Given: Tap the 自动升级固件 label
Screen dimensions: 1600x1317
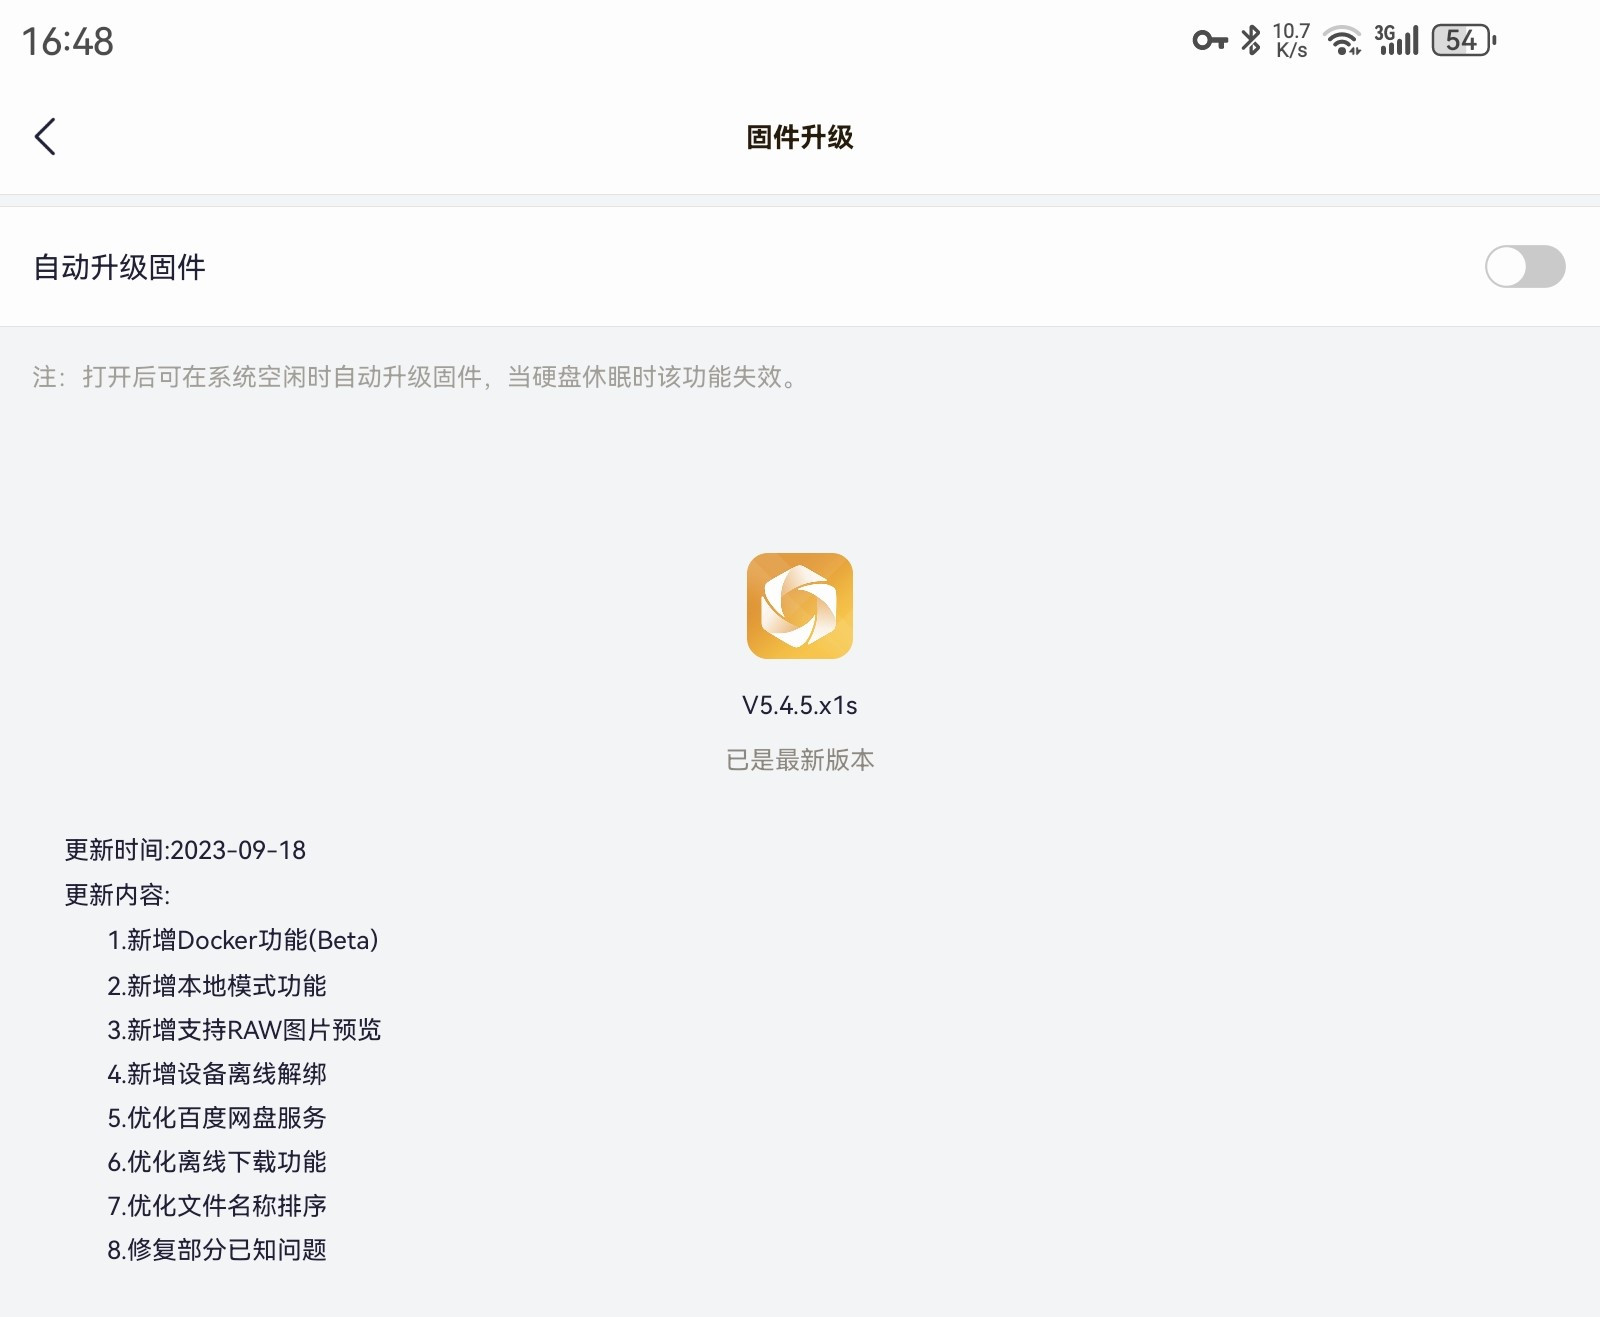Looking at the screenshot, I should pos(120,267).
